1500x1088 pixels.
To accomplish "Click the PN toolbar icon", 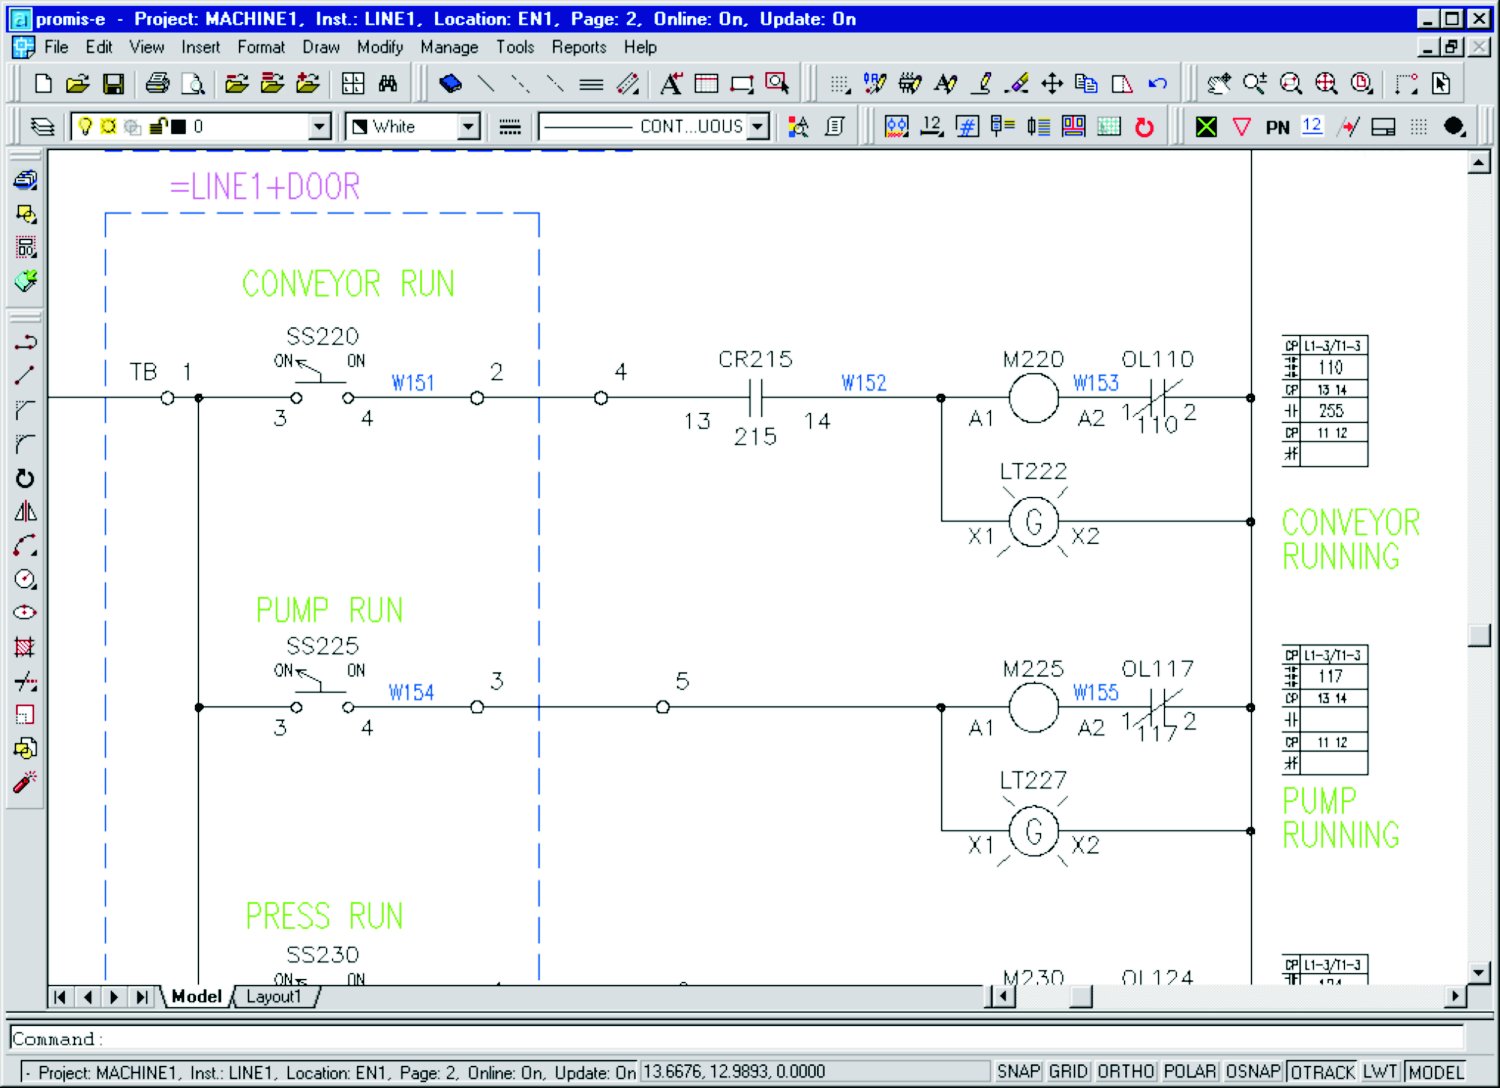I will [1277, 127].
